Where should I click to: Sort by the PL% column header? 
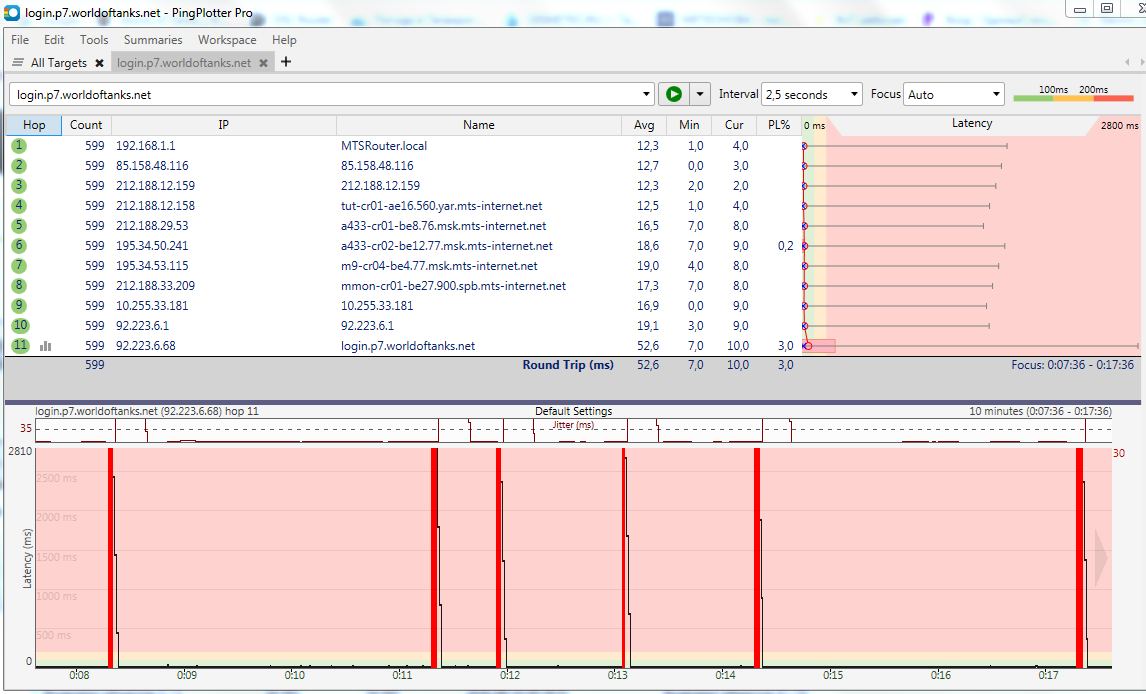pyautogui.click(x=779, y=126)
